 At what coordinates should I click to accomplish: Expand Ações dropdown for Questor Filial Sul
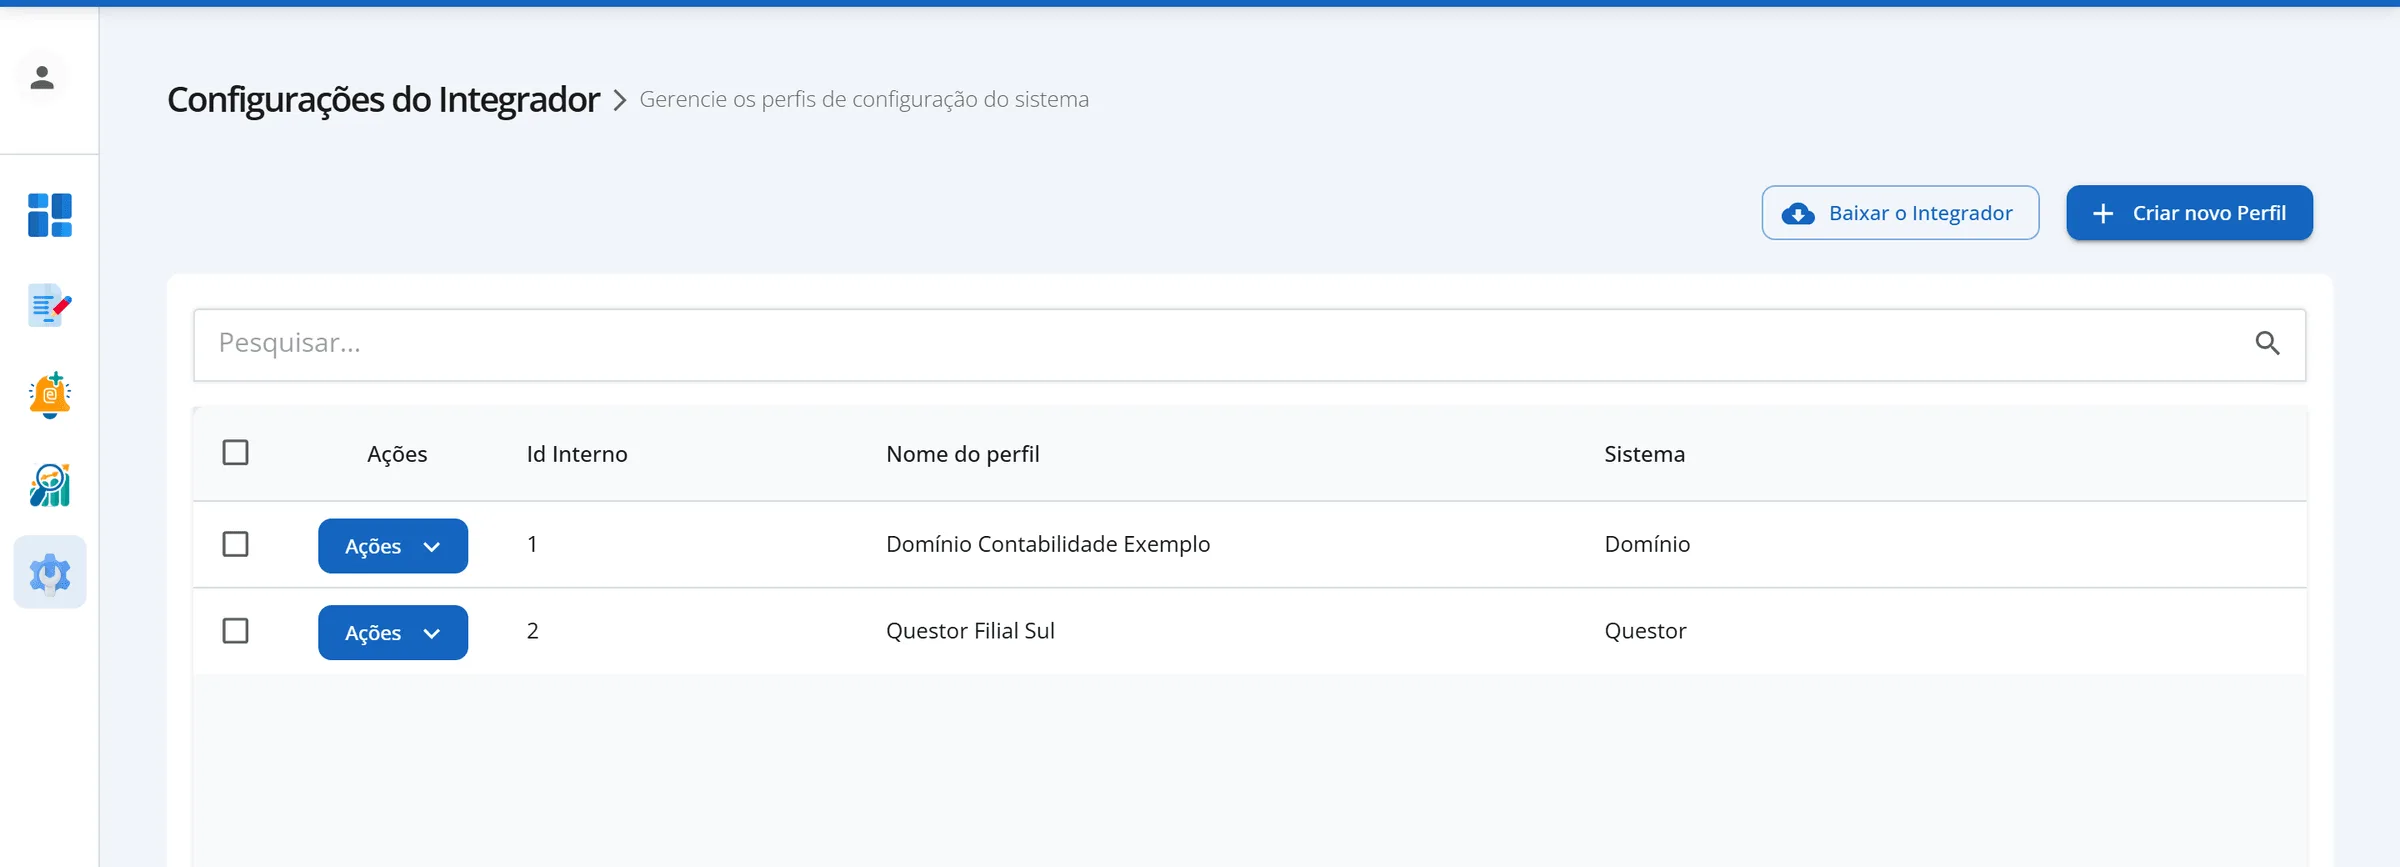click(x=393, y=633)
